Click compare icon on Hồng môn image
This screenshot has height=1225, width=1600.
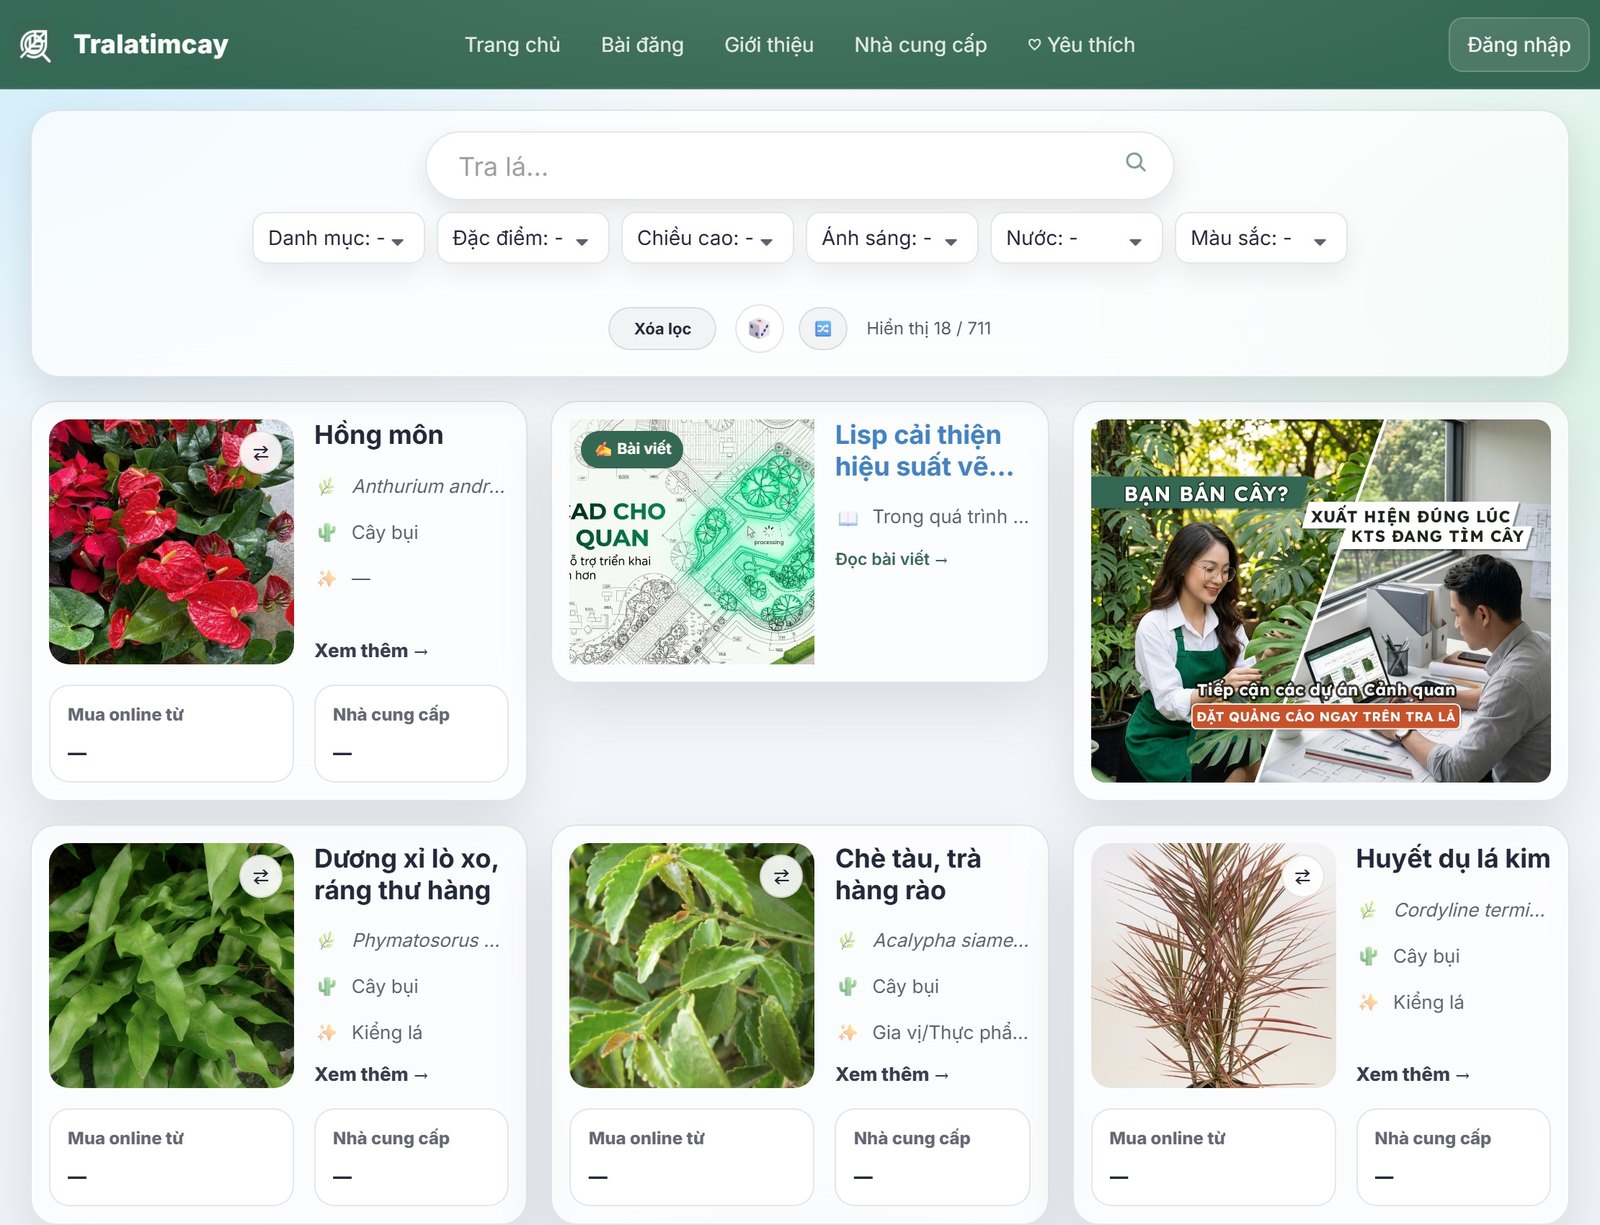tap(260, 453)
